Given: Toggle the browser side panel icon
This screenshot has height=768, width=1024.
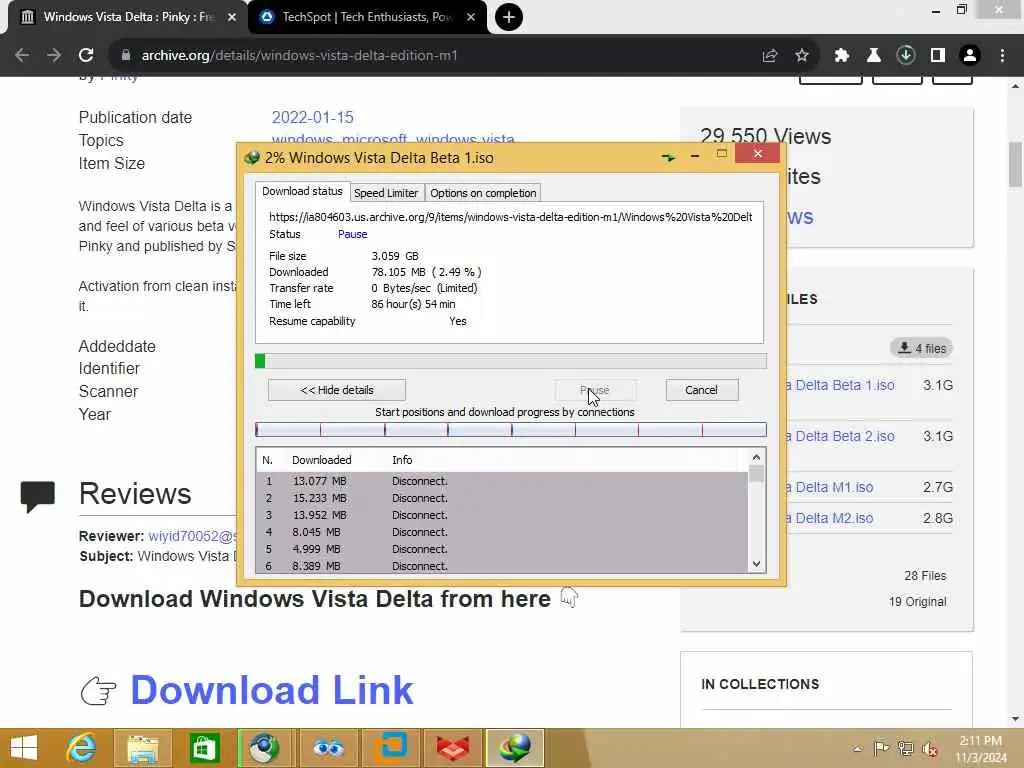Looking at the screenshot, I should click(938, 56).
